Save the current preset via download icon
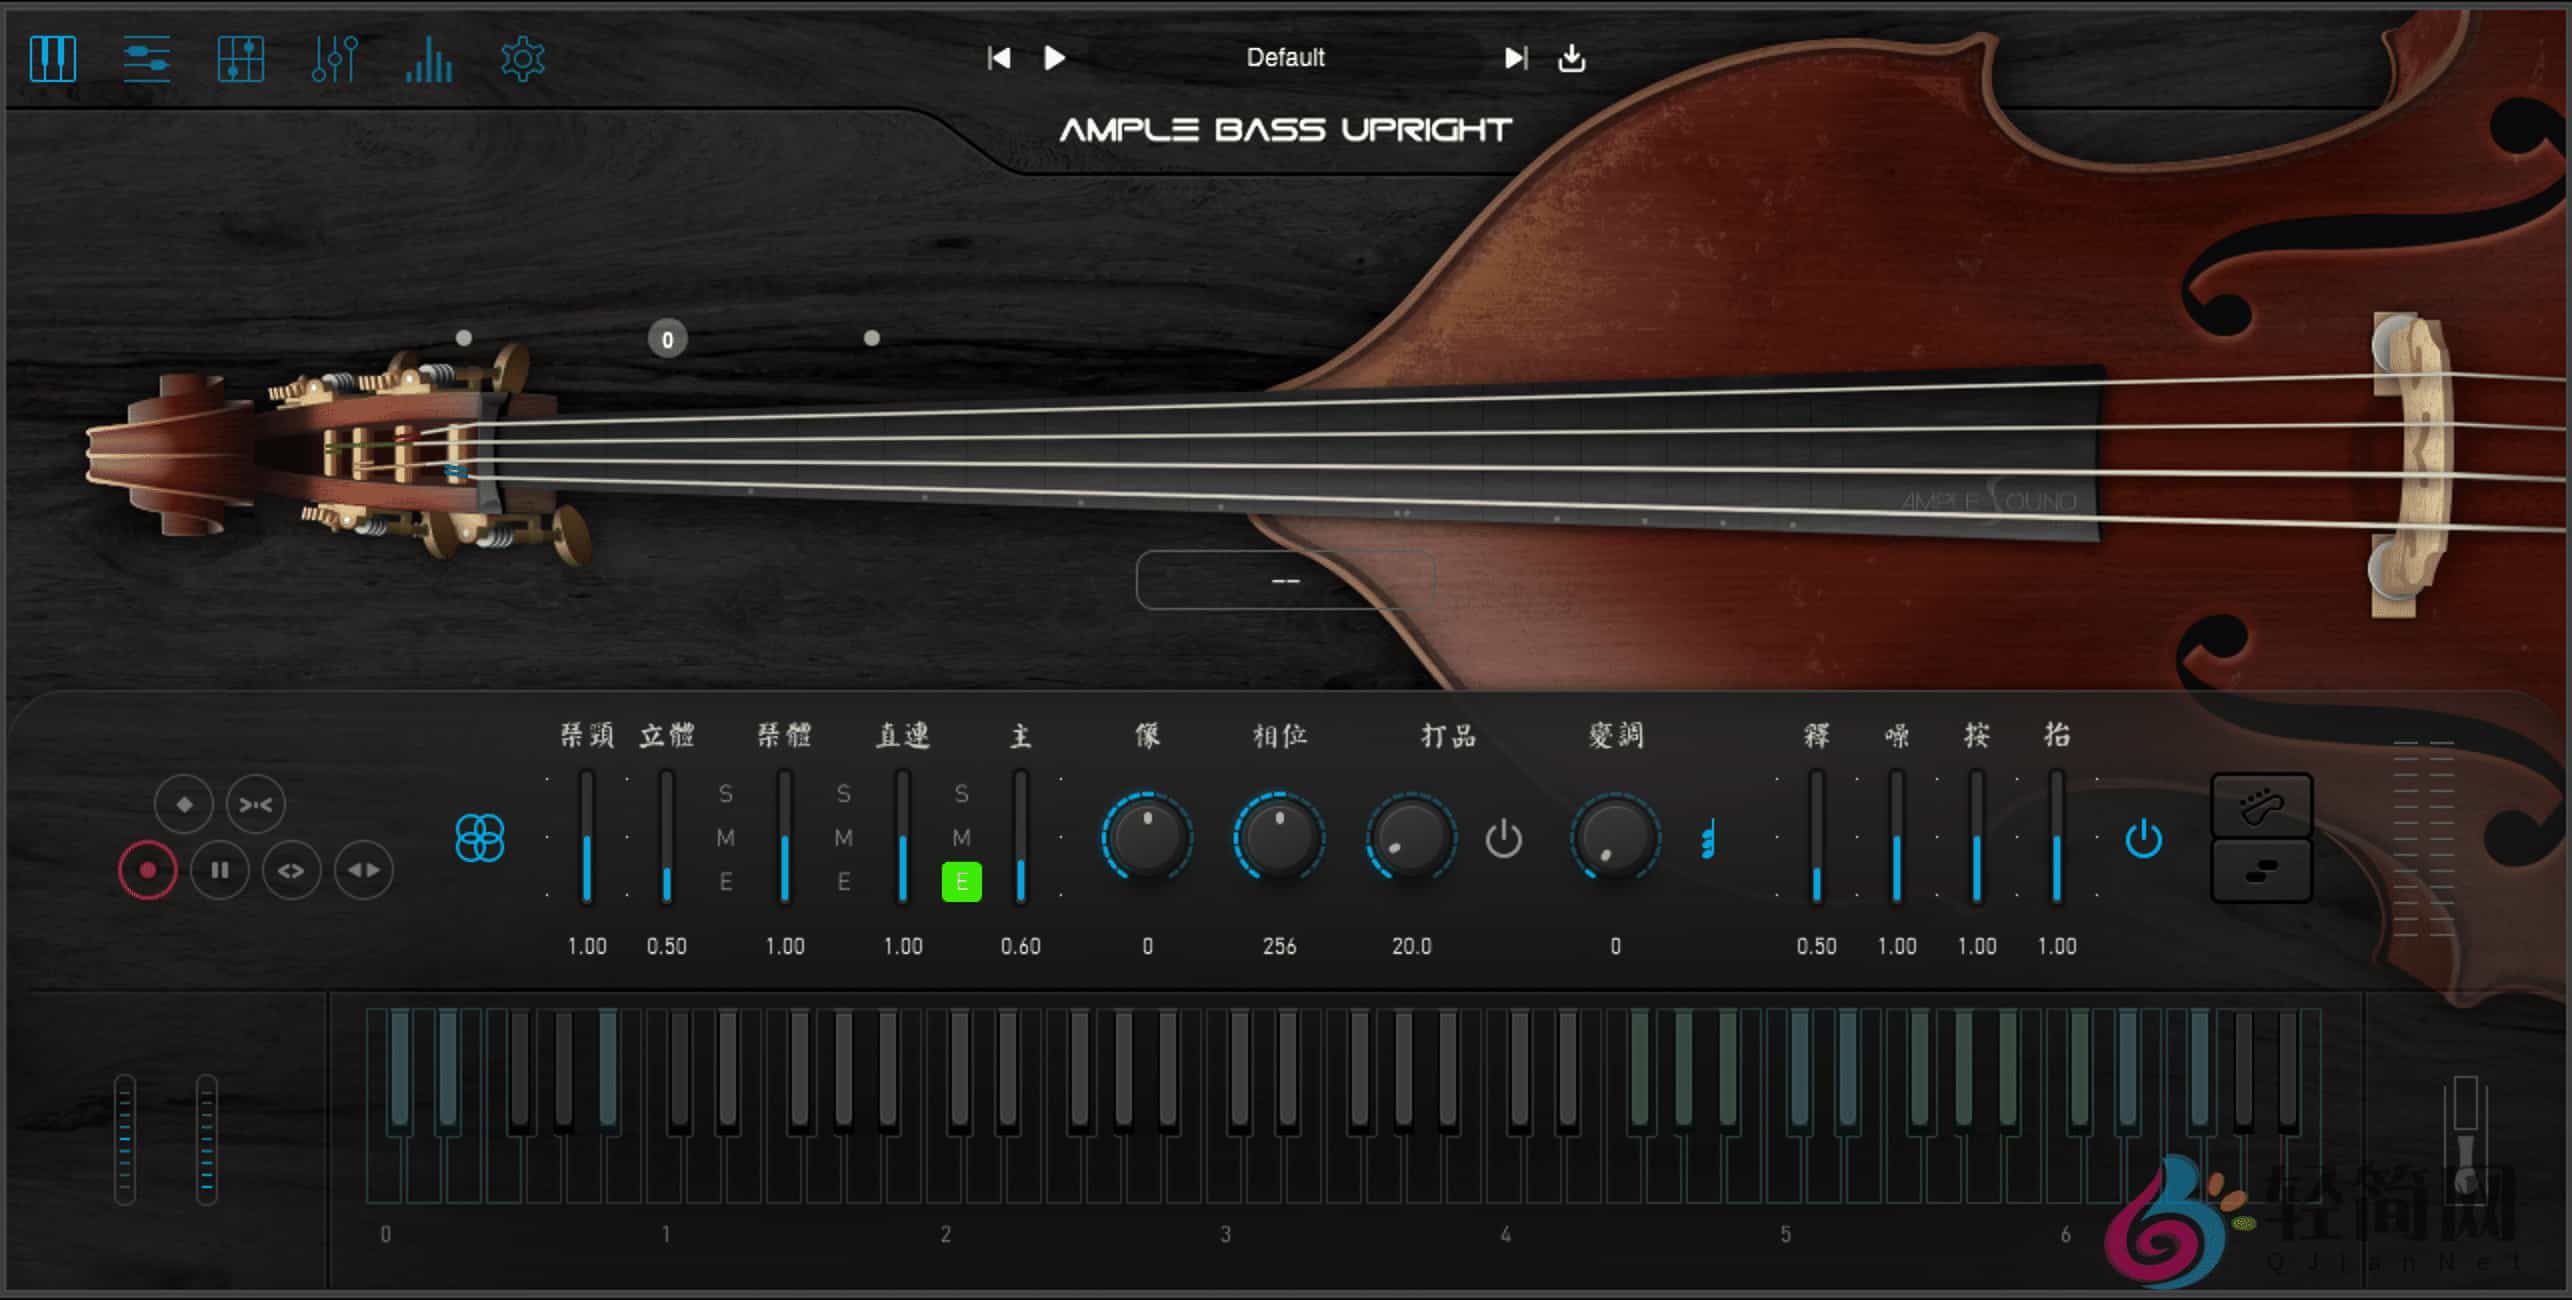 (x=1572, y=58)
